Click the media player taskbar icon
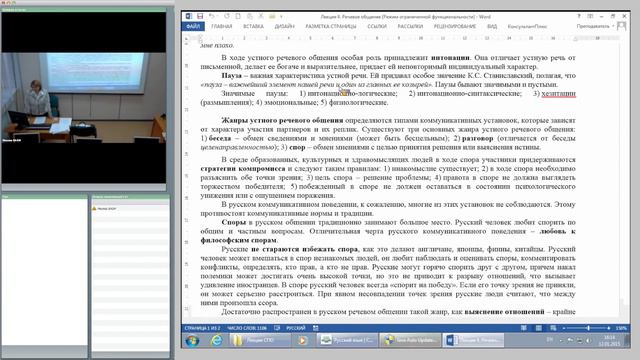 (302, 340)
